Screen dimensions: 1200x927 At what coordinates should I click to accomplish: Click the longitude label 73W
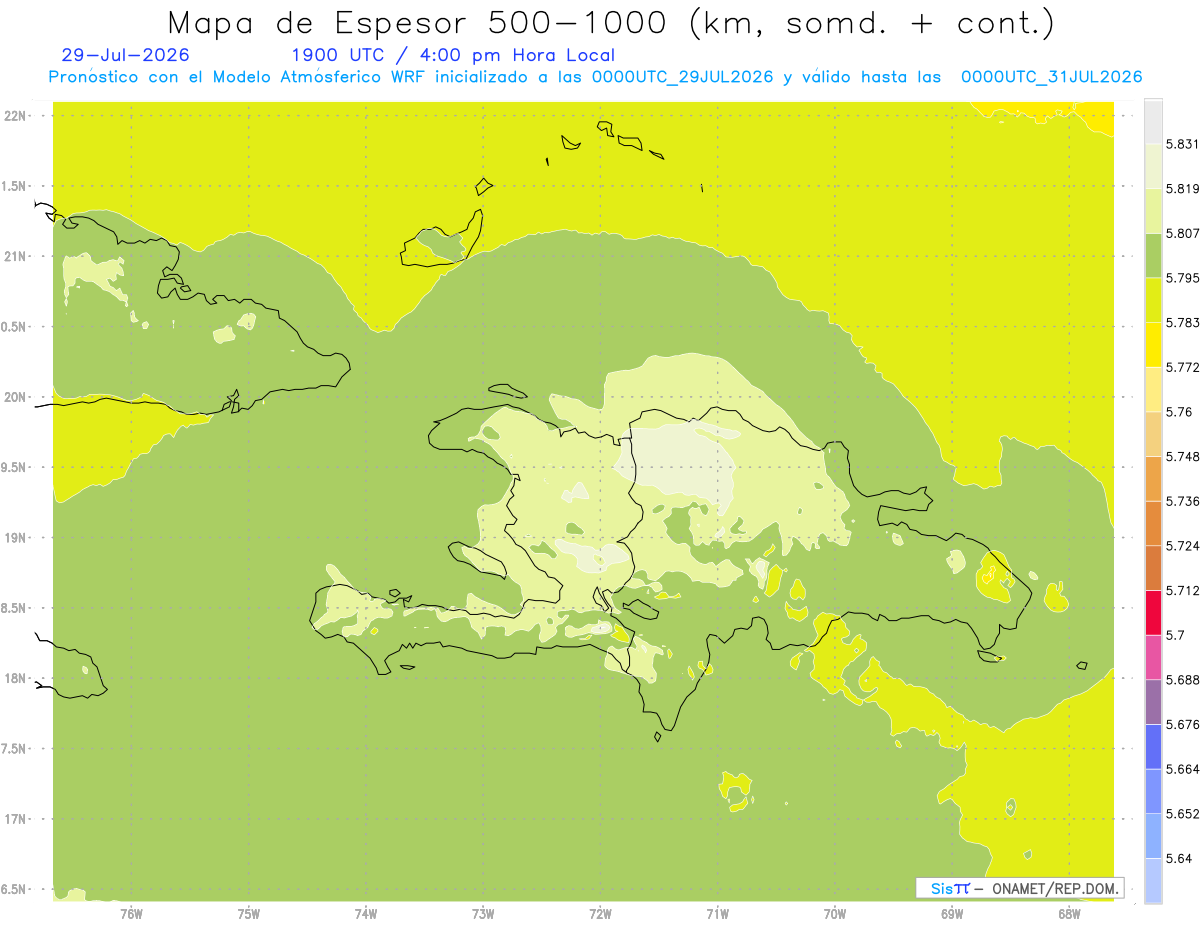pyautogui.click(x=483, y=913)
